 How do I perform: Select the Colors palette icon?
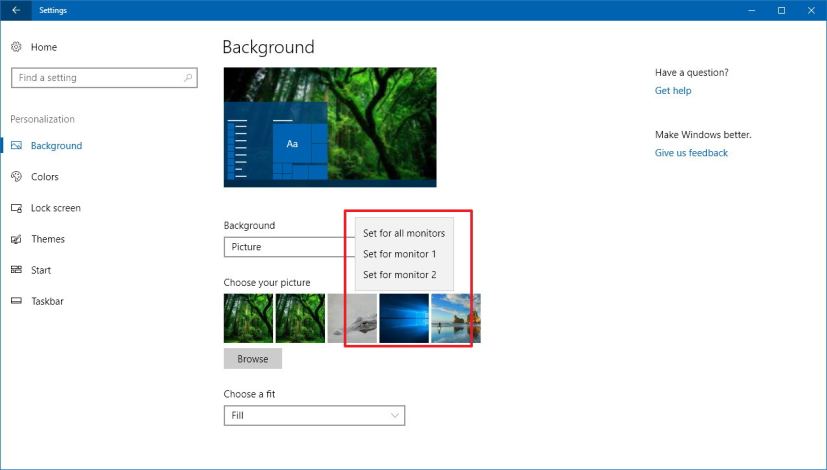(16, 177)
